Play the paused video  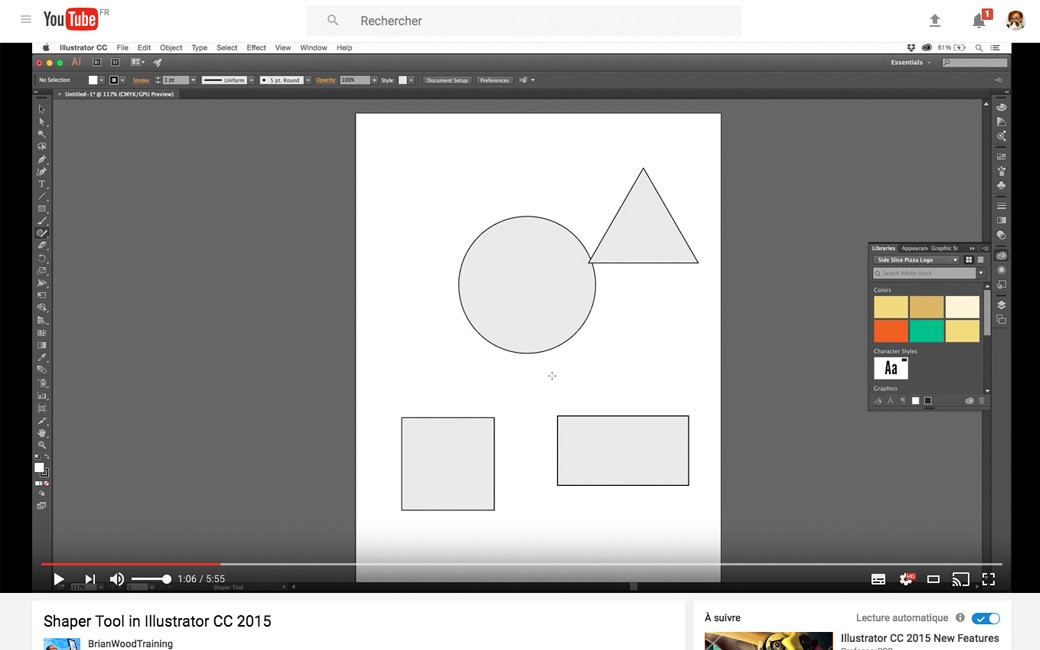(x=58, y=579)
